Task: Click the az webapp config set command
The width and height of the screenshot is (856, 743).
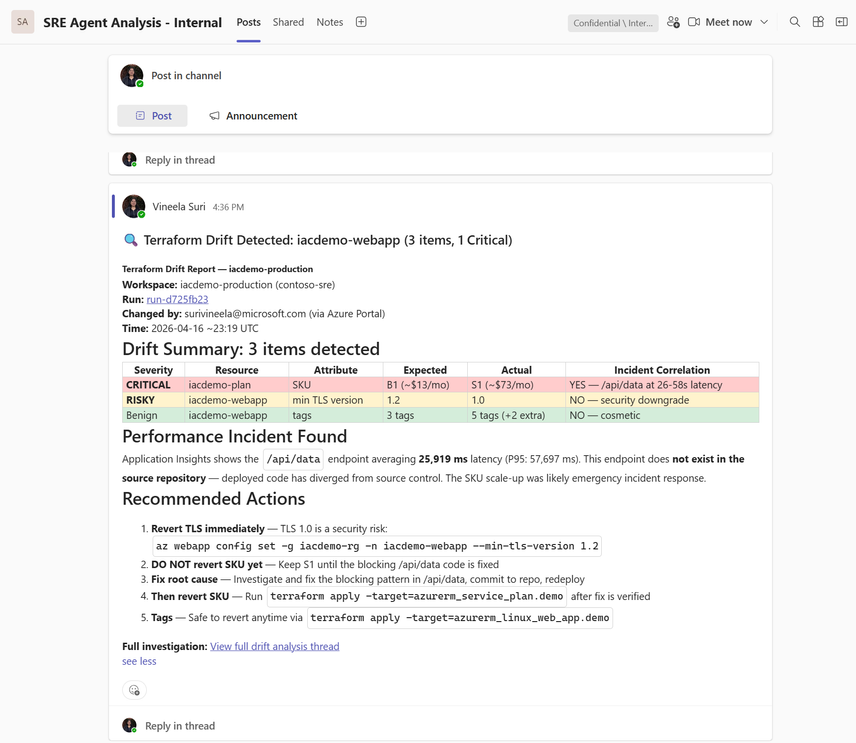Action: (x=377, y=546)
